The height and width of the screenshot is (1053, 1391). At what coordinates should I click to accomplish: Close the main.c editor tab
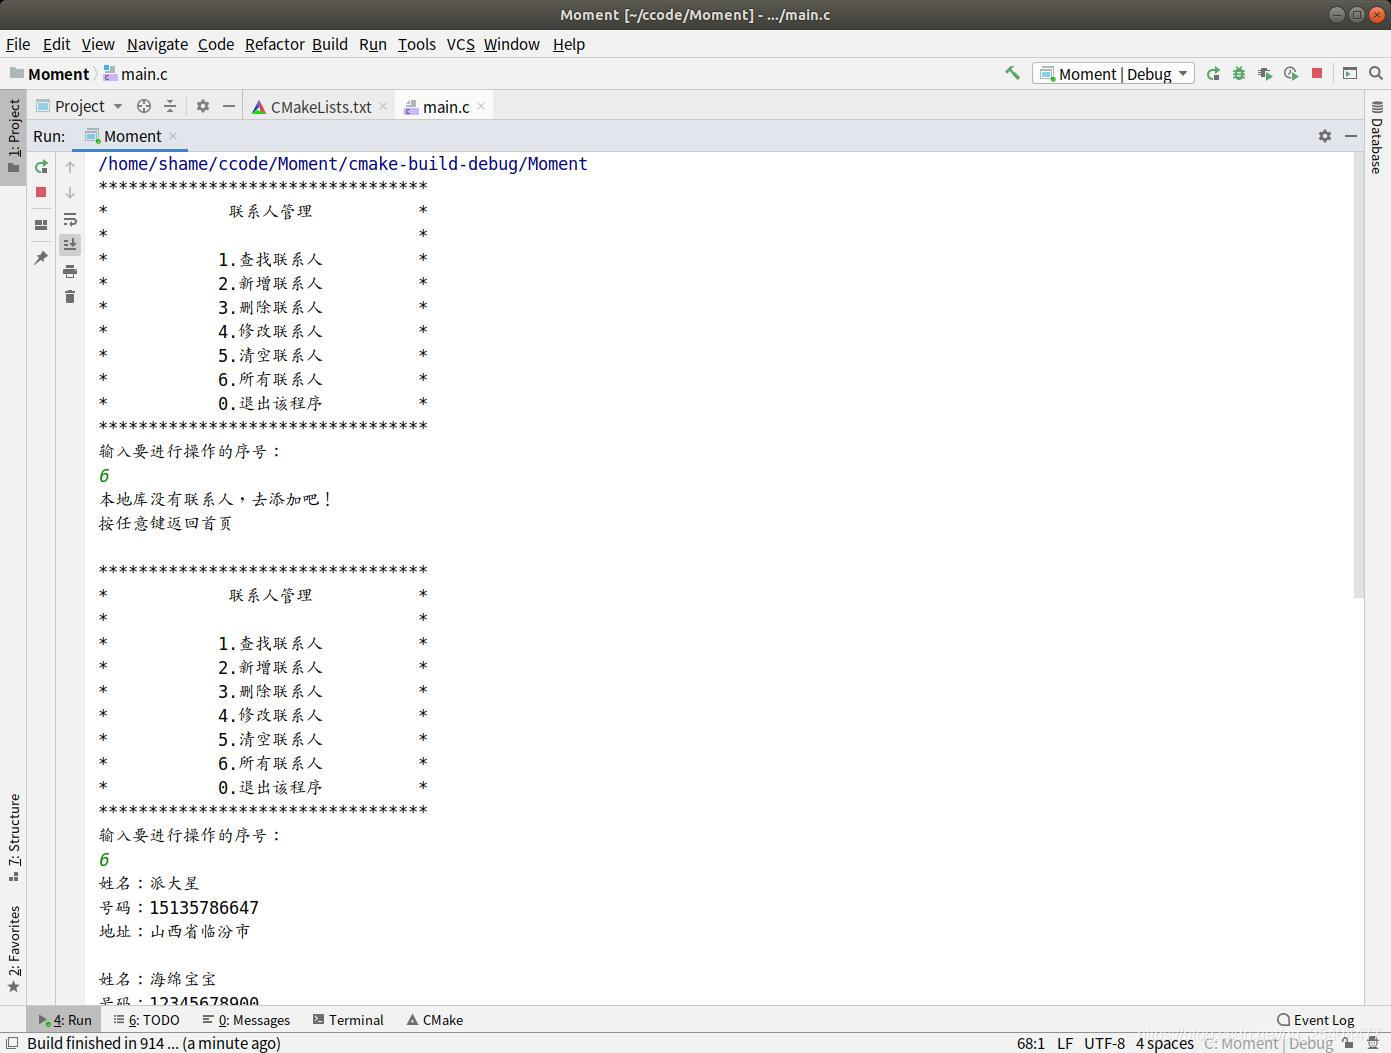click(x=481, y=106)
